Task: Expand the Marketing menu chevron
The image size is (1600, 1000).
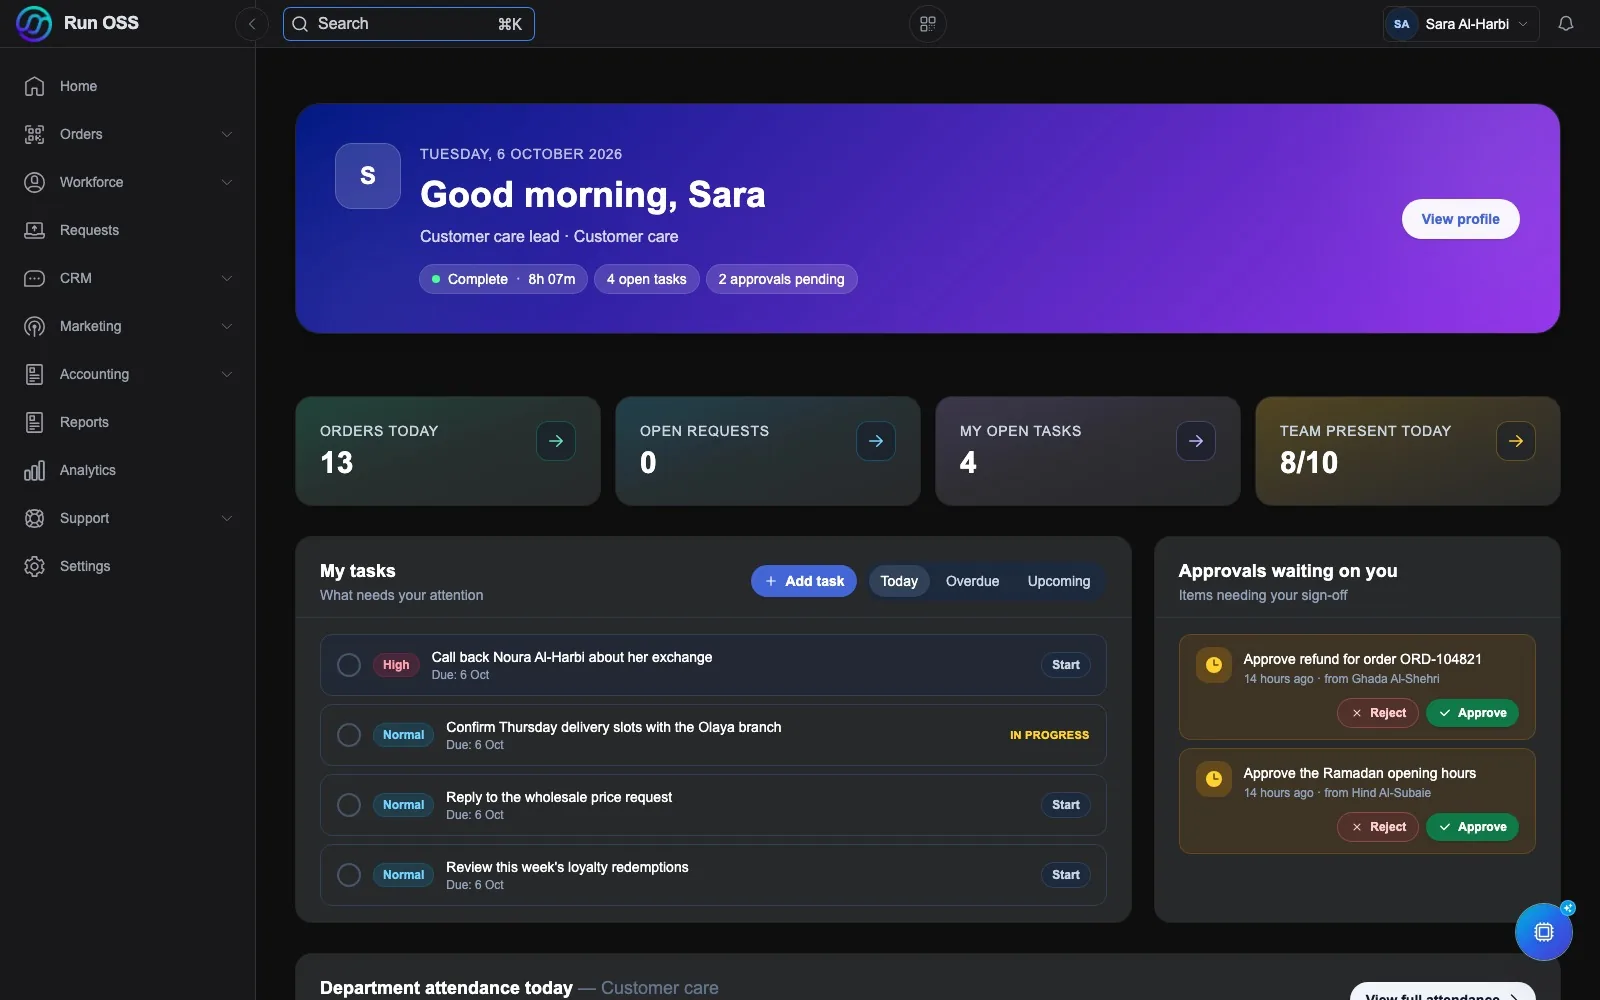Action: (227, 326)
